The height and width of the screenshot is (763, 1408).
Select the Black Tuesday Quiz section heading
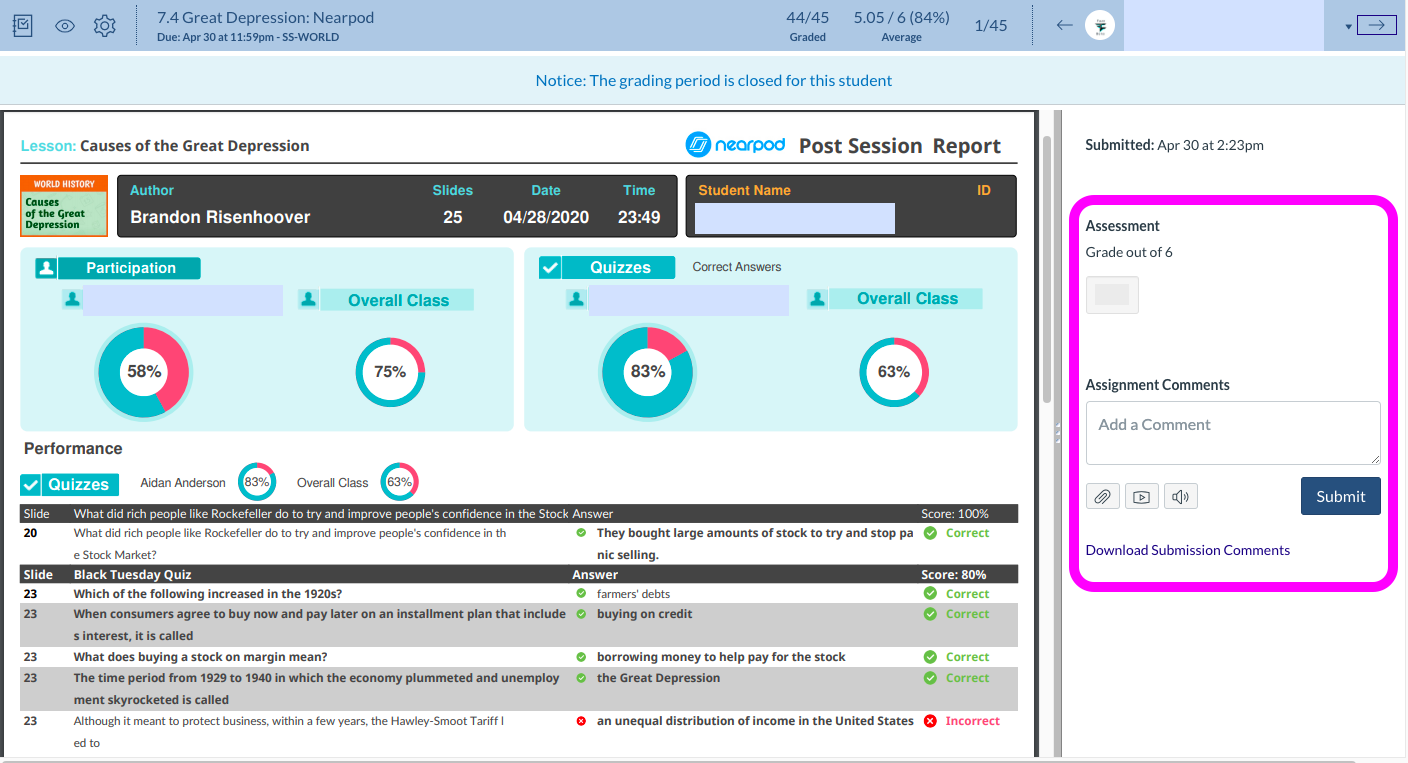pos(135,573)
